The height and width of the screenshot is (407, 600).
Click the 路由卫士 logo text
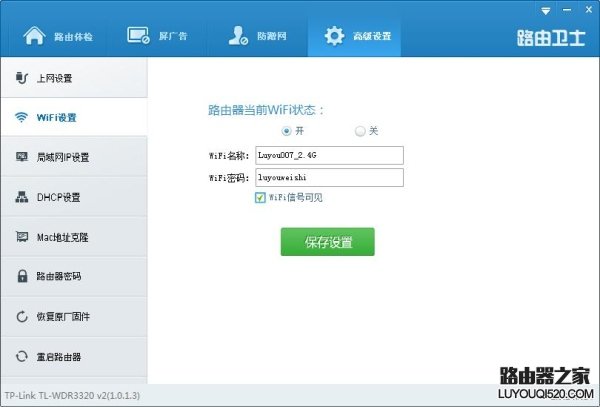coord(551,38)
